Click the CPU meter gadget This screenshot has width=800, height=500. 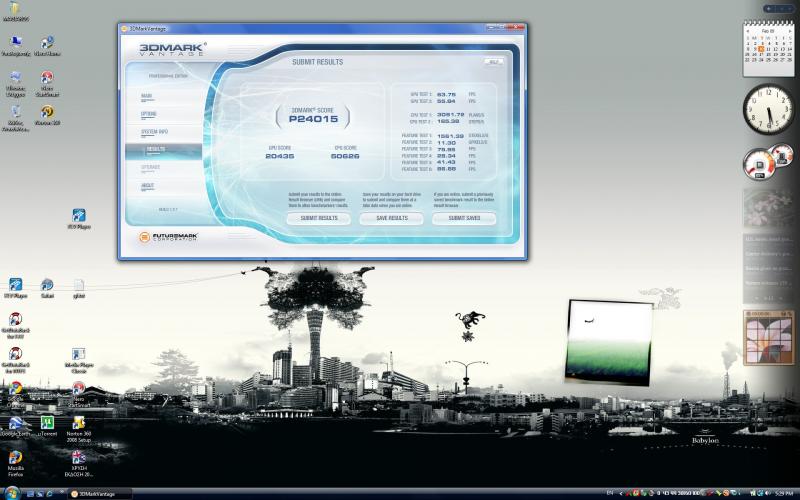click(767, 162)
